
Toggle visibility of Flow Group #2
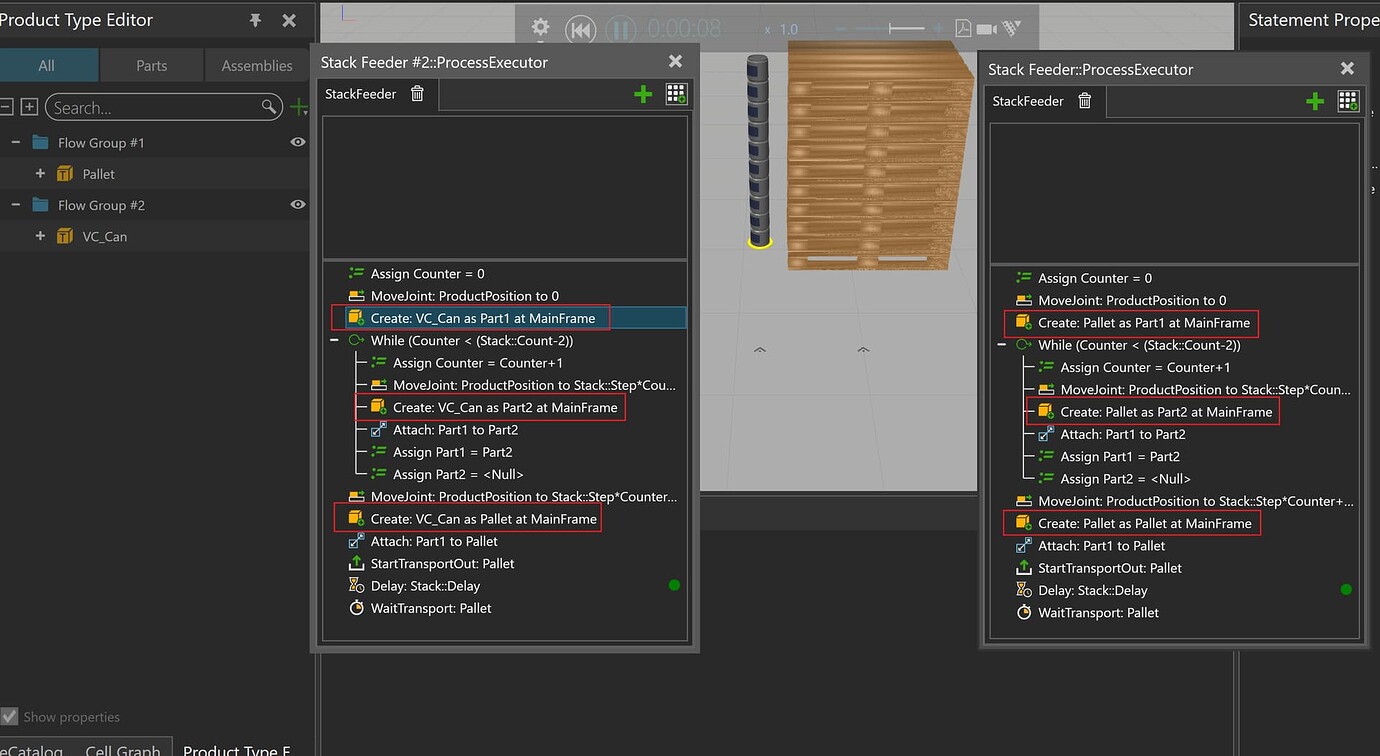pyautogui.click(x=297, y=205)
